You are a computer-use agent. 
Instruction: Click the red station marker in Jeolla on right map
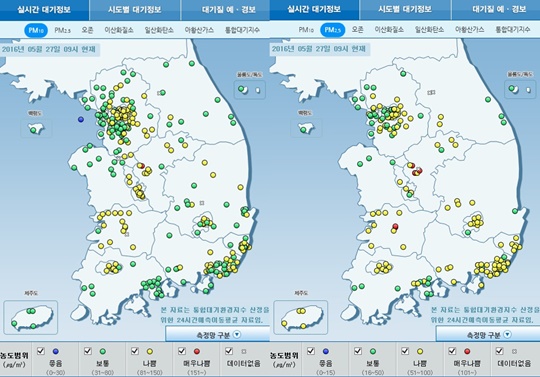(395, 226)
